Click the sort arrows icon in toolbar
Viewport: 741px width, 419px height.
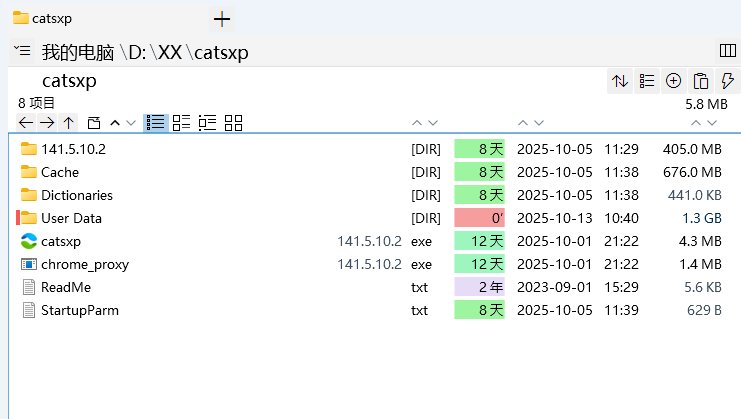[620, 81]
